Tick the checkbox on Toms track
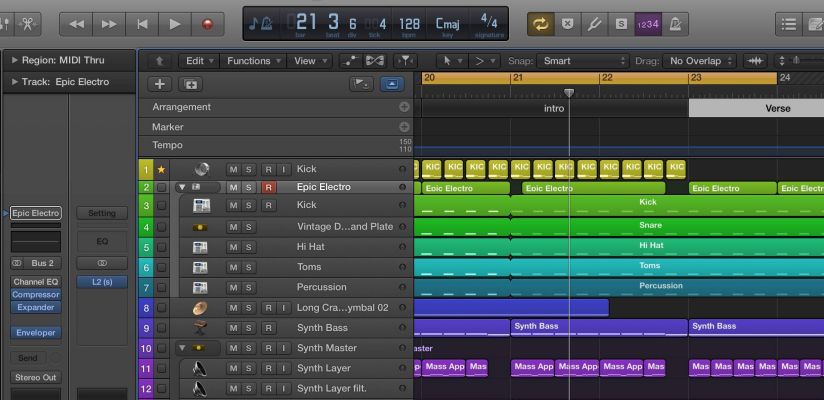This screenshot has width=824, height=400. pyautogui.click(x=161, y=268)
